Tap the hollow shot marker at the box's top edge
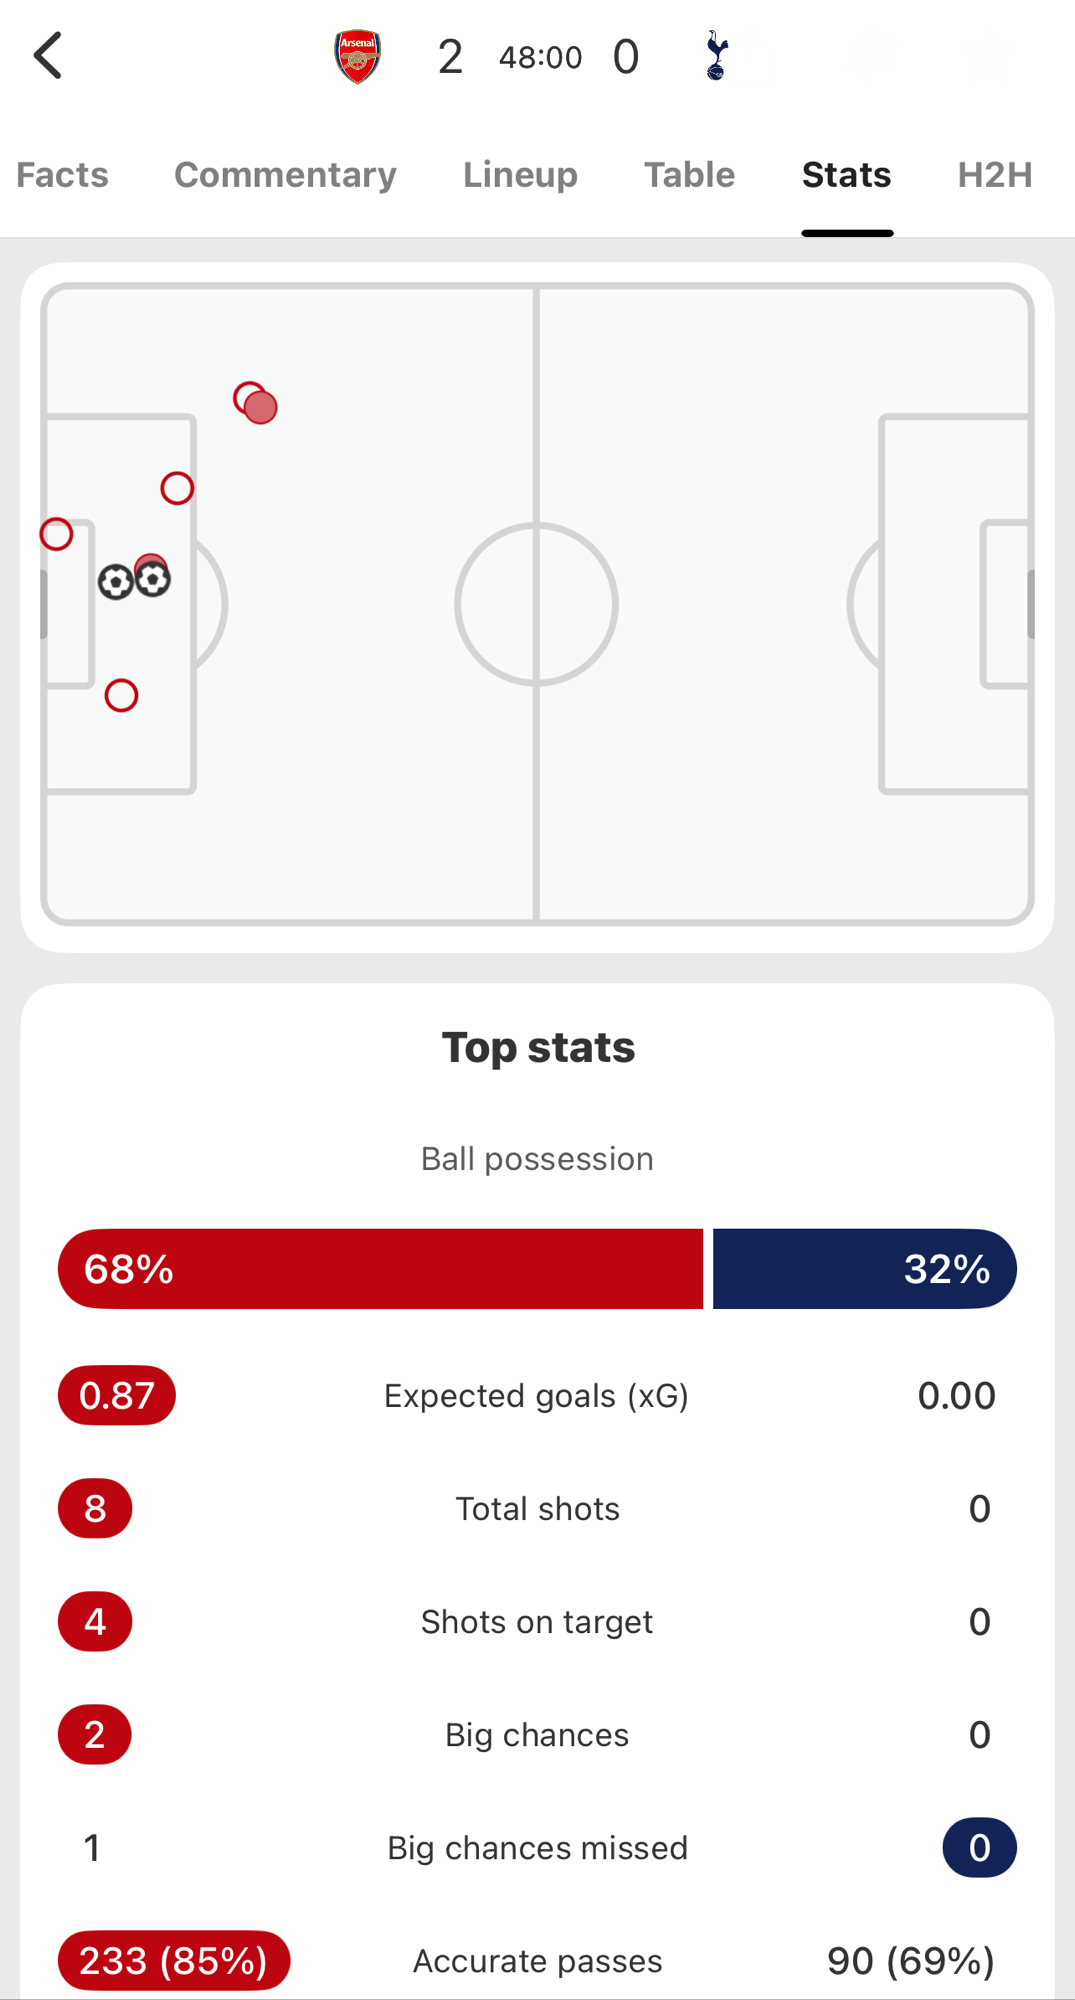The width and height of the screenshot is (1075, 2000). point(178,489)
